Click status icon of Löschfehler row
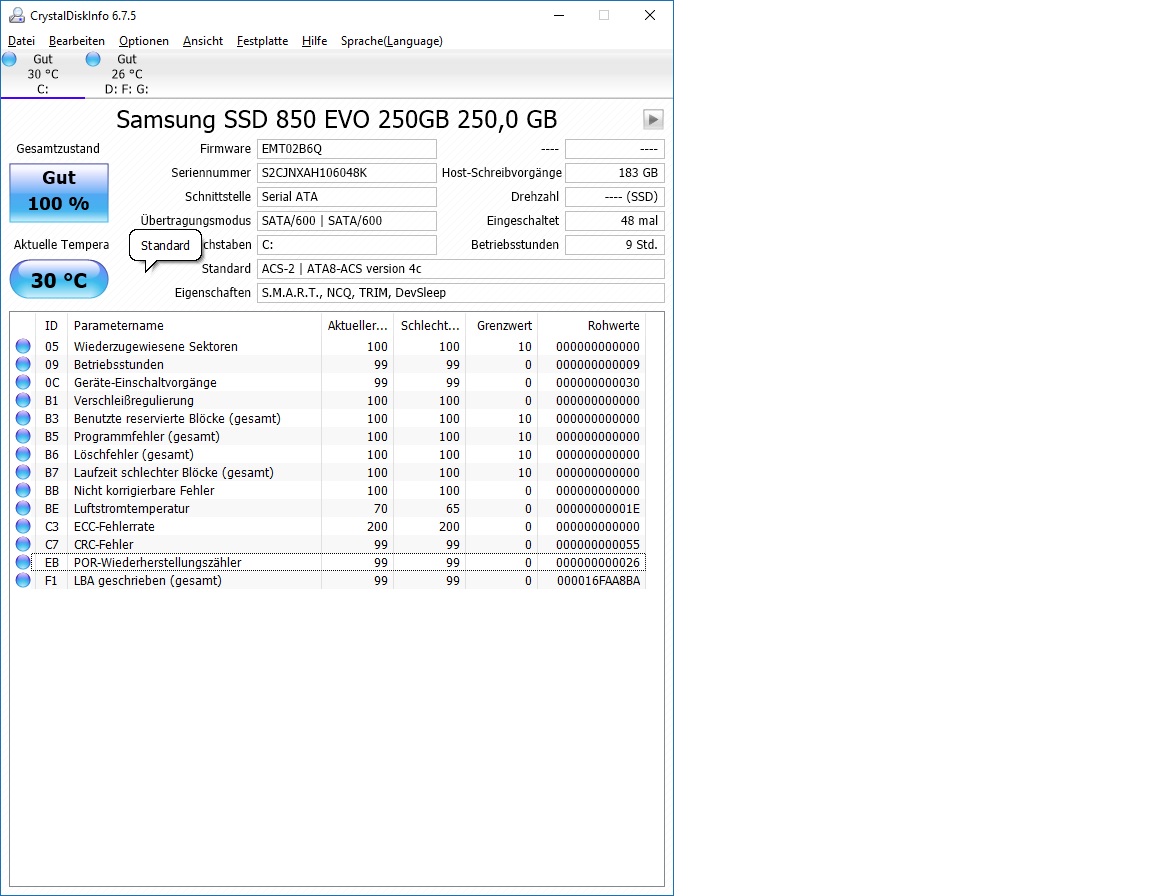Viewport: 1152px width, 896px height. (x=24, y=454)
